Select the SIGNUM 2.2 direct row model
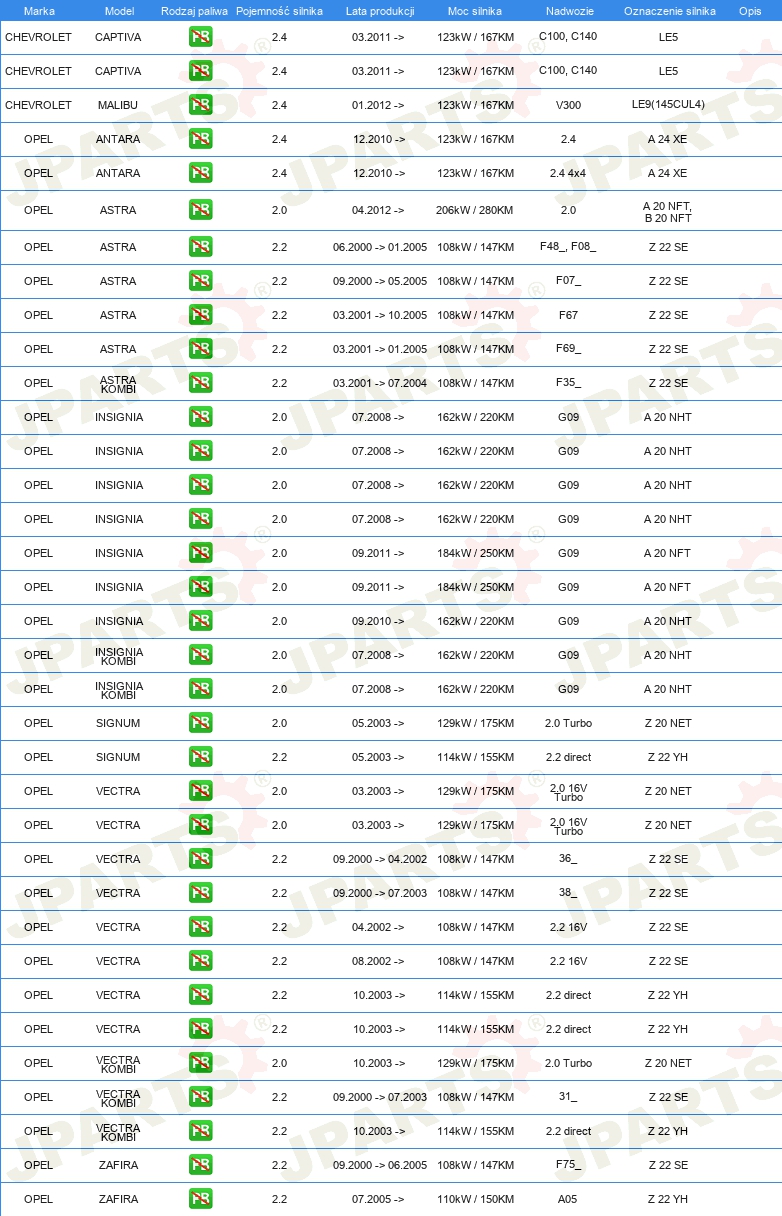 tap(118, 757)
